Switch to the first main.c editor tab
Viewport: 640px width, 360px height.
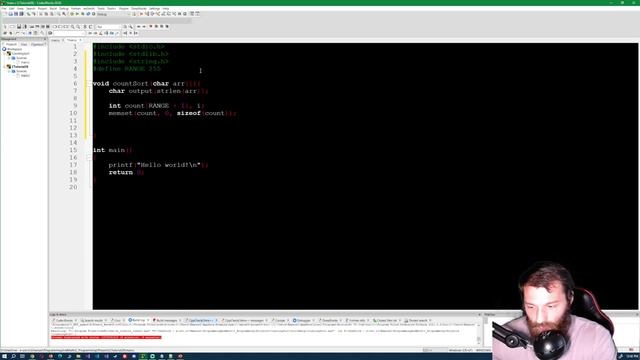[56, 40]
